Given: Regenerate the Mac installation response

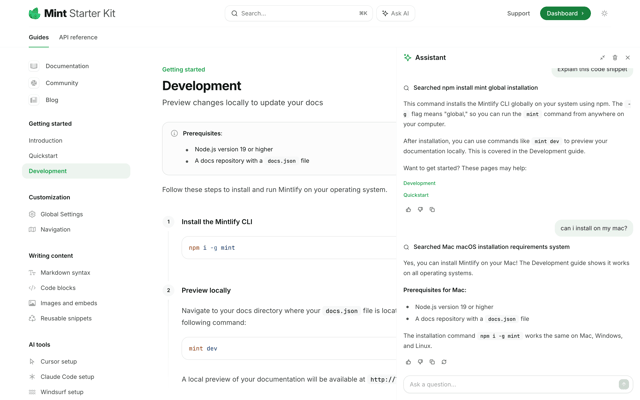Looking at the screenshot, I should coord(444,362).
